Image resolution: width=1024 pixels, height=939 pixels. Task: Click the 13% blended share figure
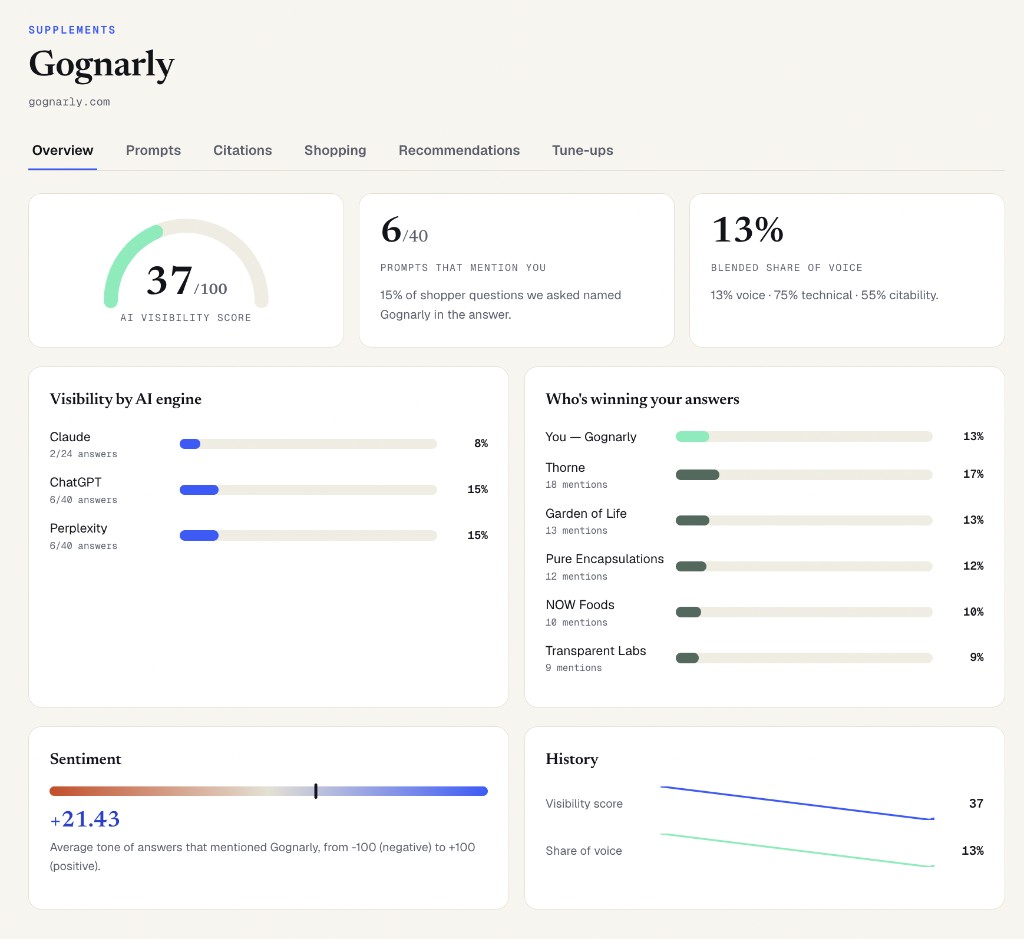[x=747, y=230]
